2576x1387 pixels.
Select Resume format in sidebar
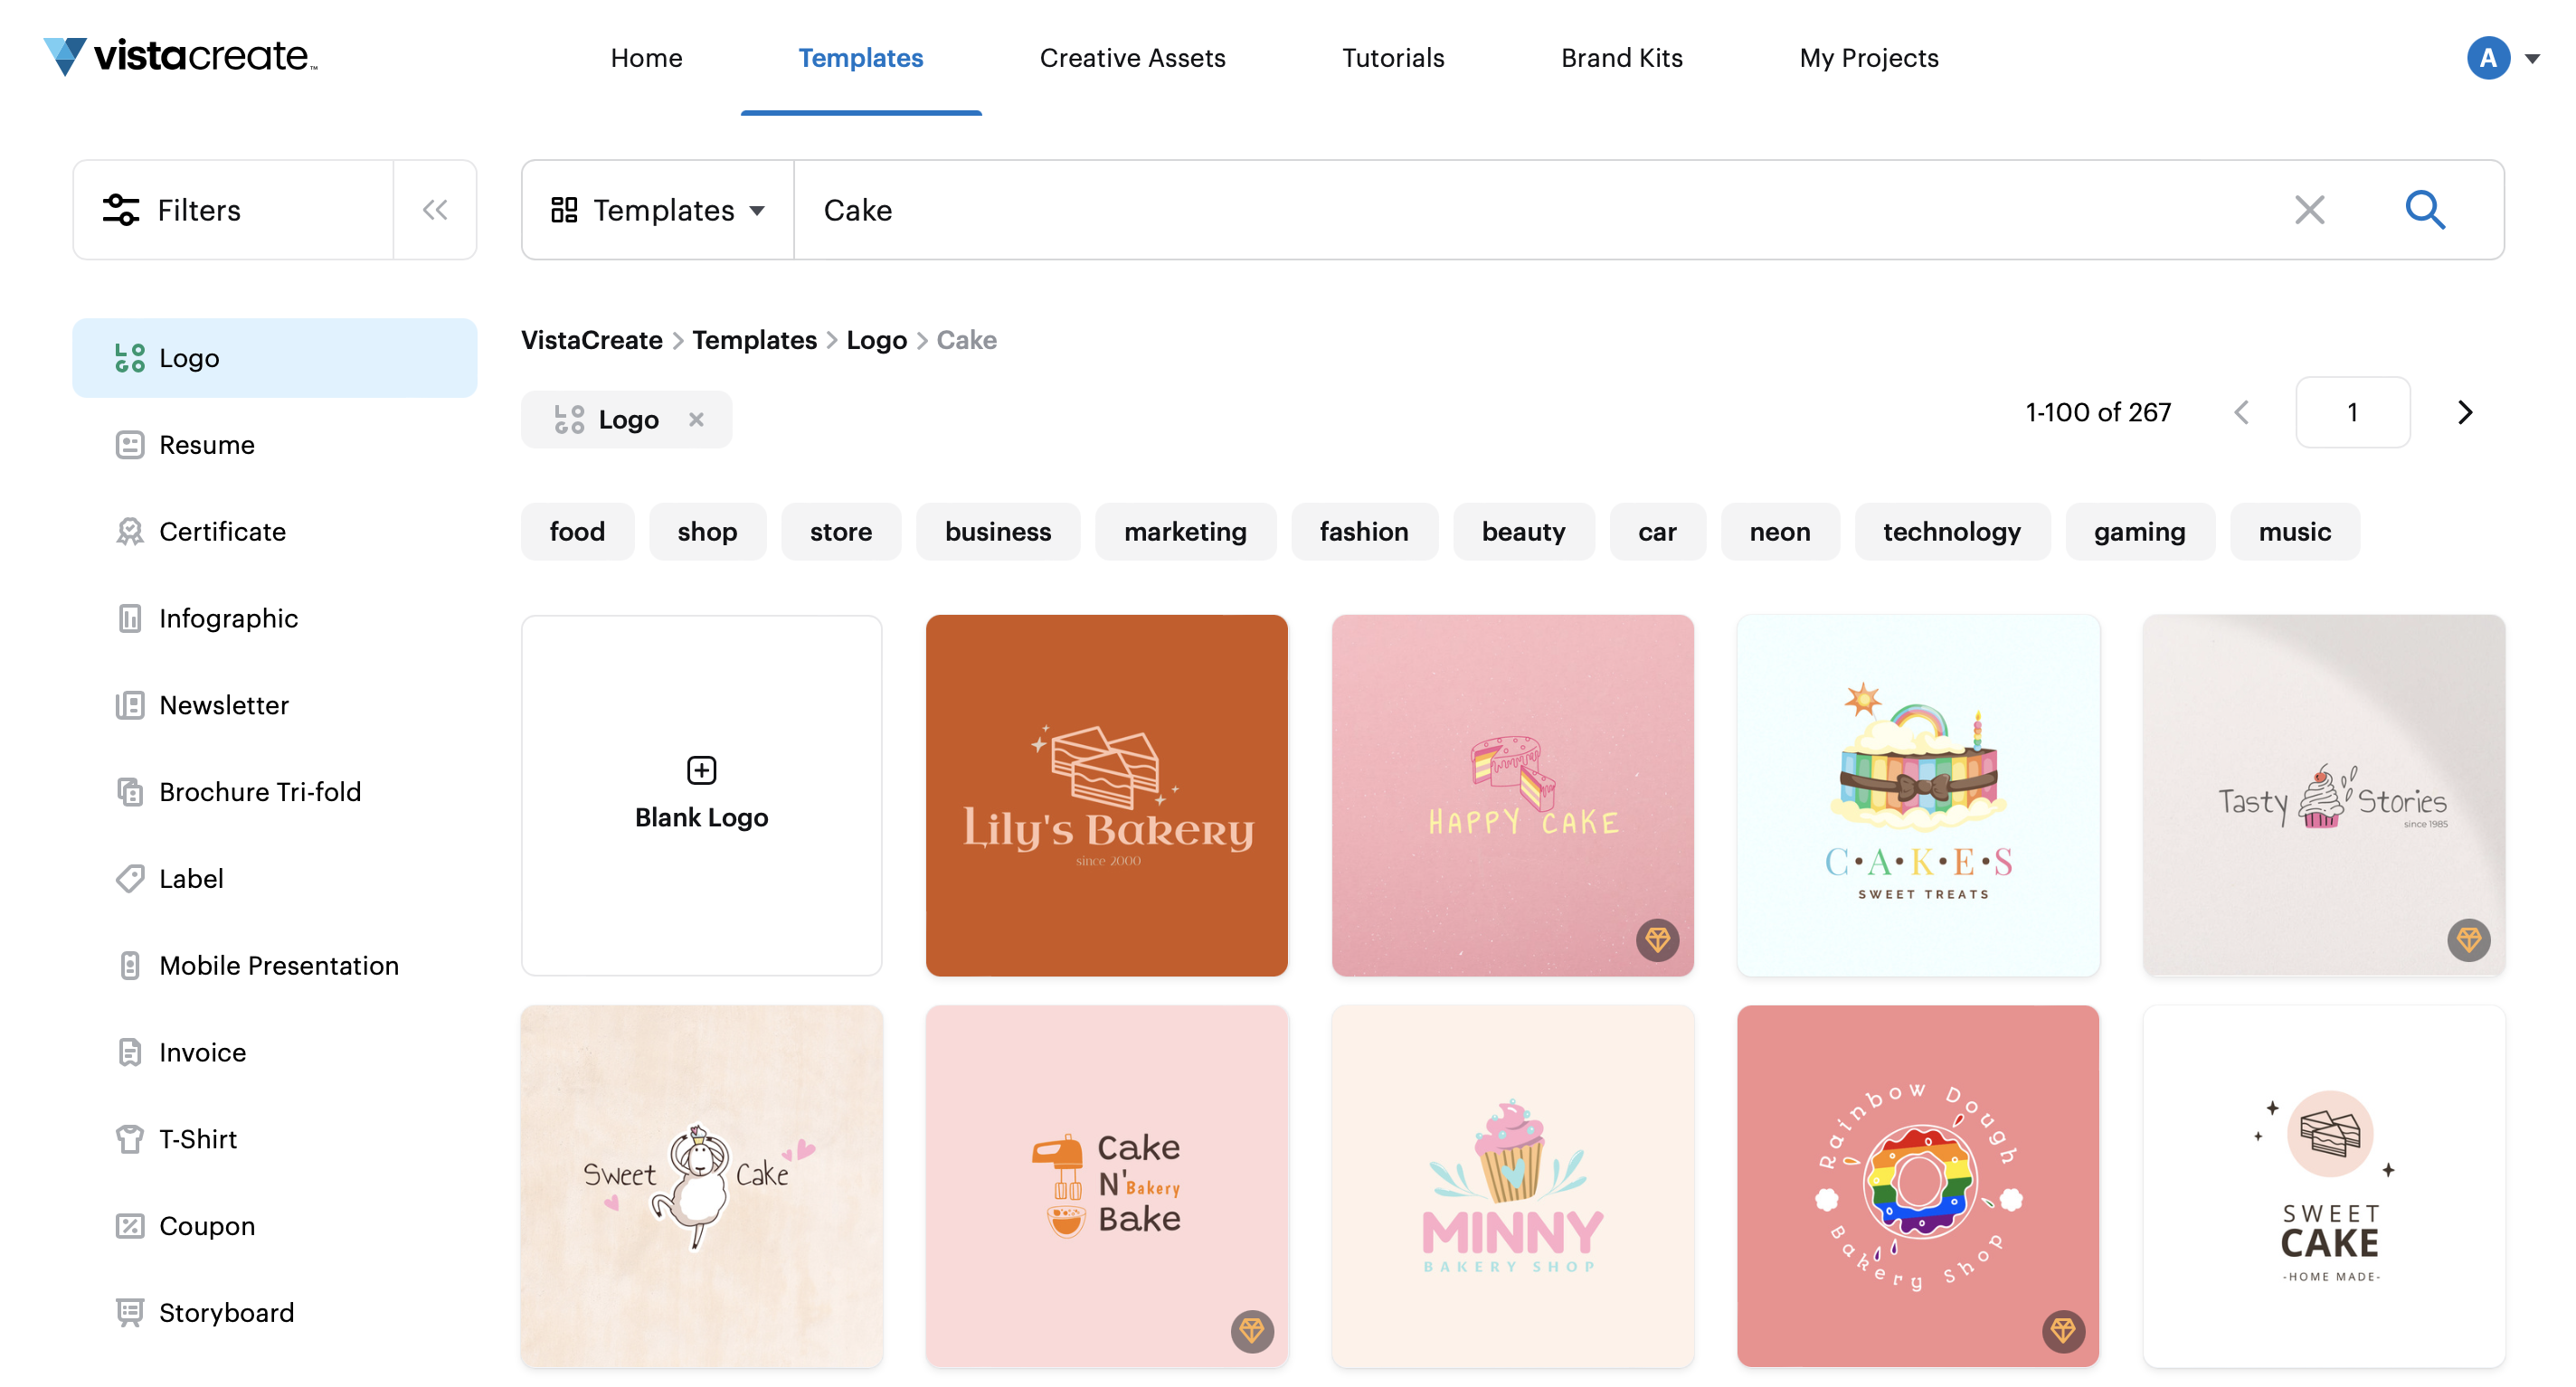(274, 445)
